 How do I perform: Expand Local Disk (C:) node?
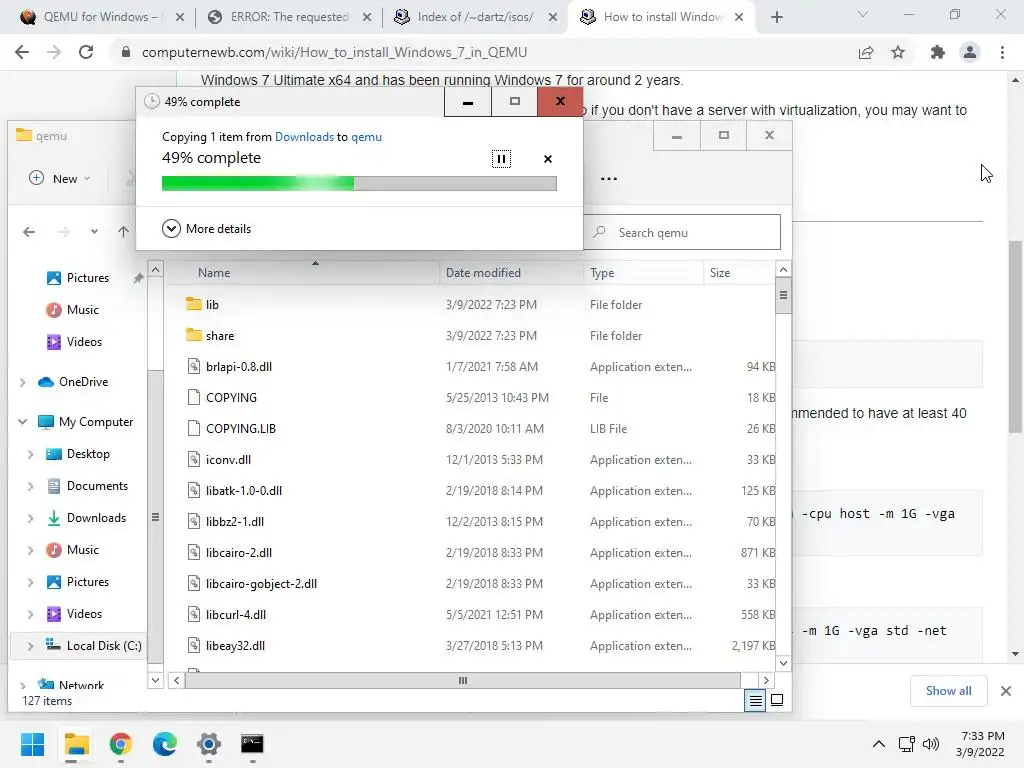point(30,646)
